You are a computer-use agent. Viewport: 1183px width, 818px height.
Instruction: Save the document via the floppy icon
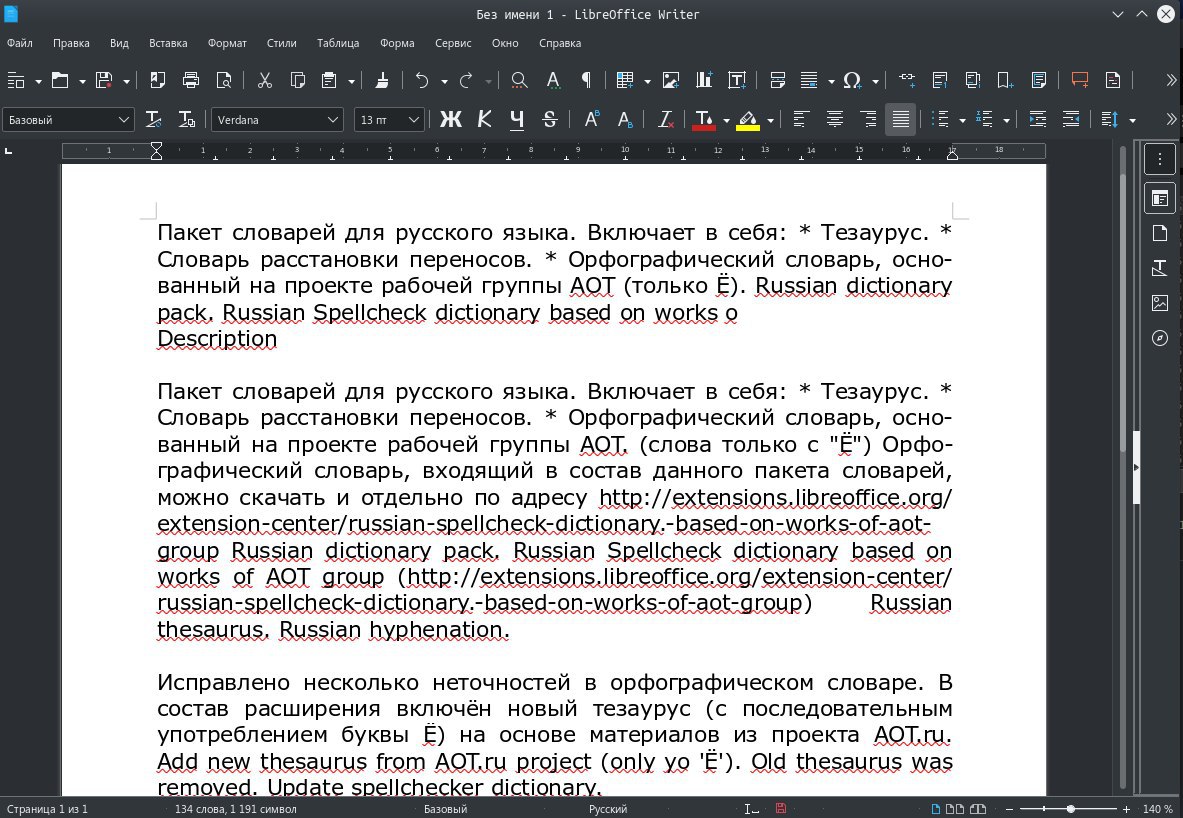click(104, 80)
